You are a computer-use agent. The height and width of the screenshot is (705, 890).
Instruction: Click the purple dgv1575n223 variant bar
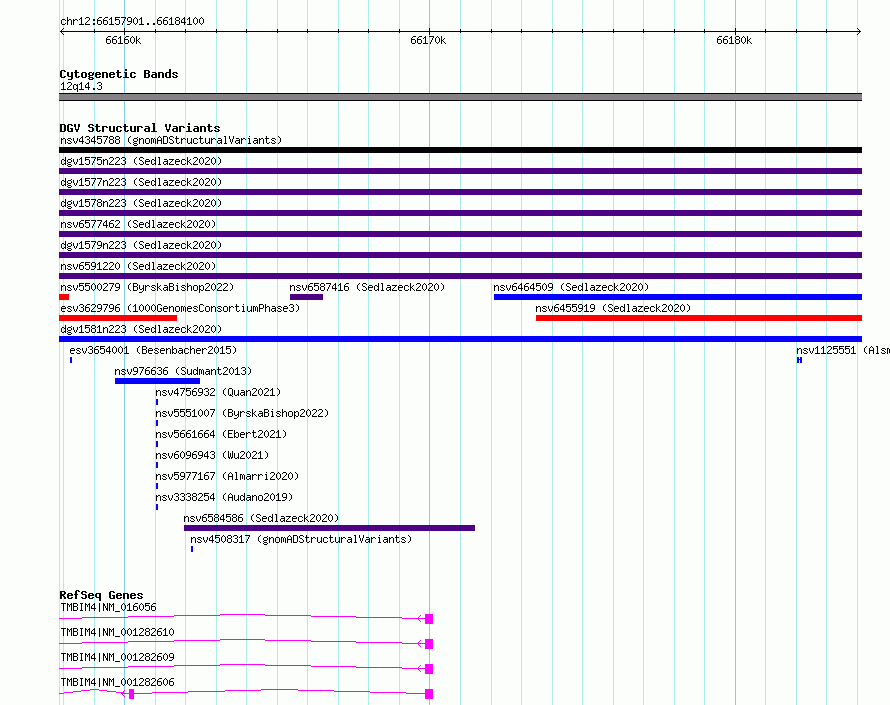pyautogui.click(x=460, y=171)
